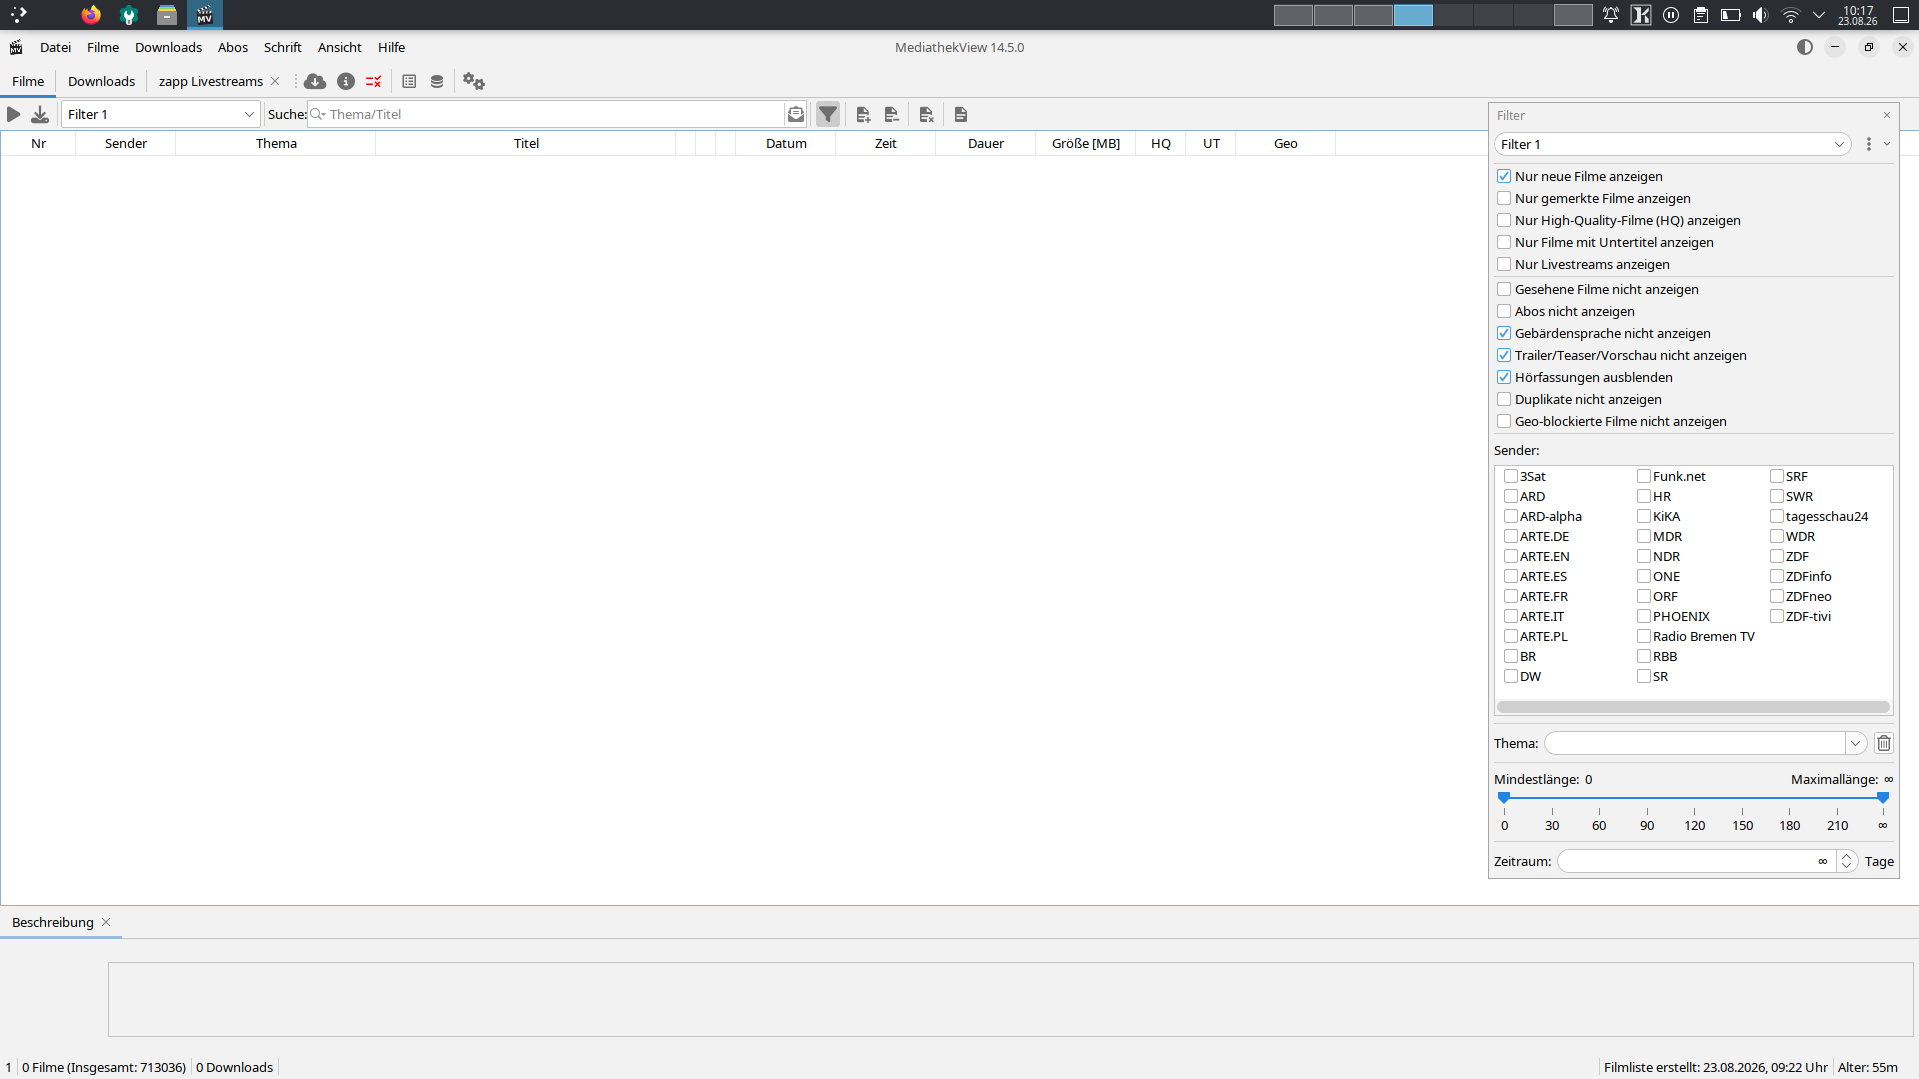Enable Nur gemerkte Filme anzeigen
This screenshot has width=1919, height=1079.
tap(1504, 198)
